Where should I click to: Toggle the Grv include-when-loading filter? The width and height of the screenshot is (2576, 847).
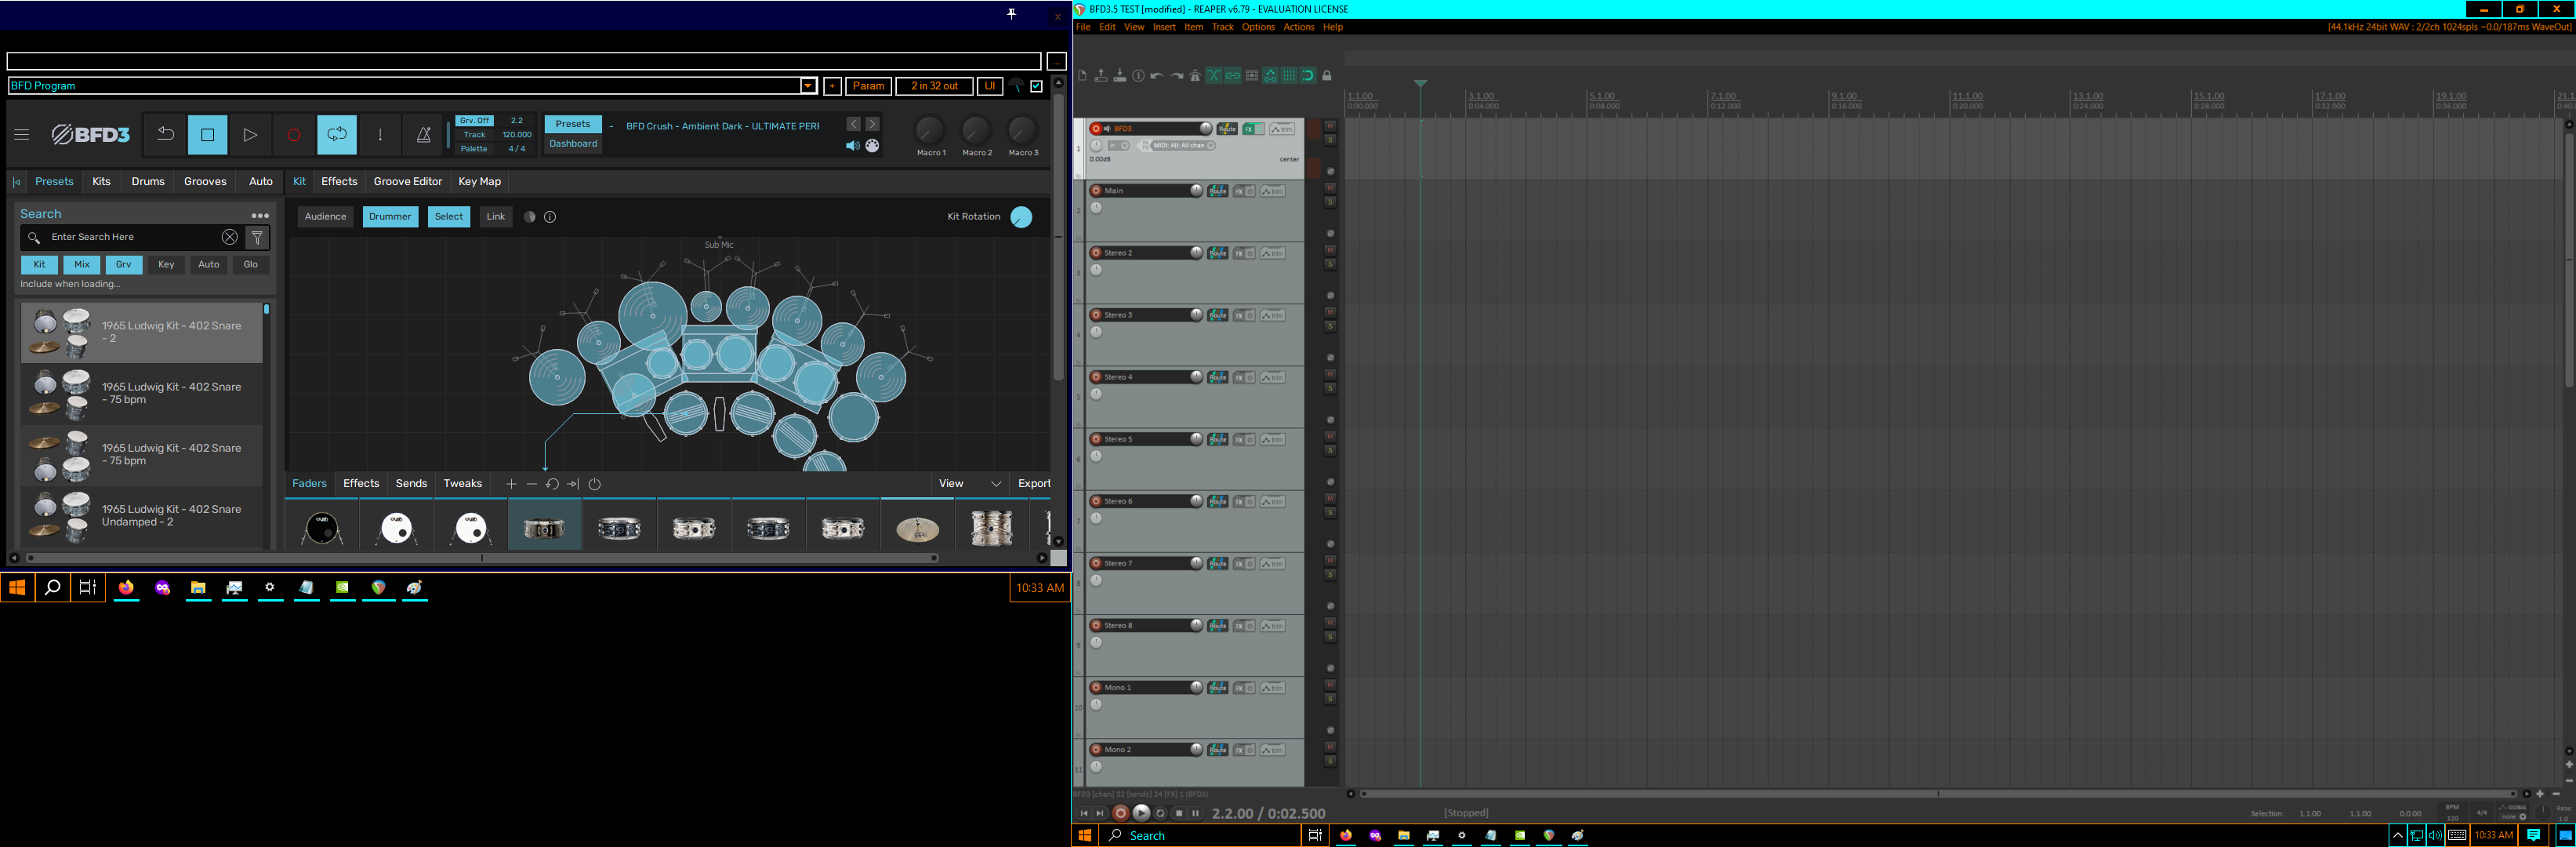(124, 265)
